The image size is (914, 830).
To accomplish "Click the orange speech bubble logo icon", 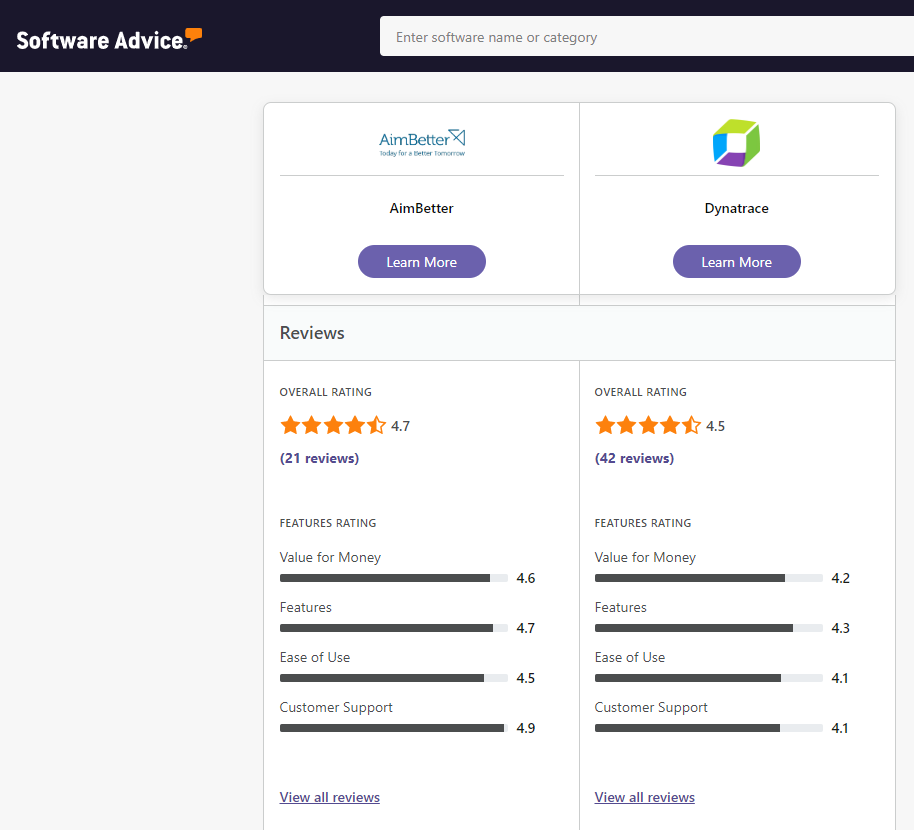I will click(194, 34).
